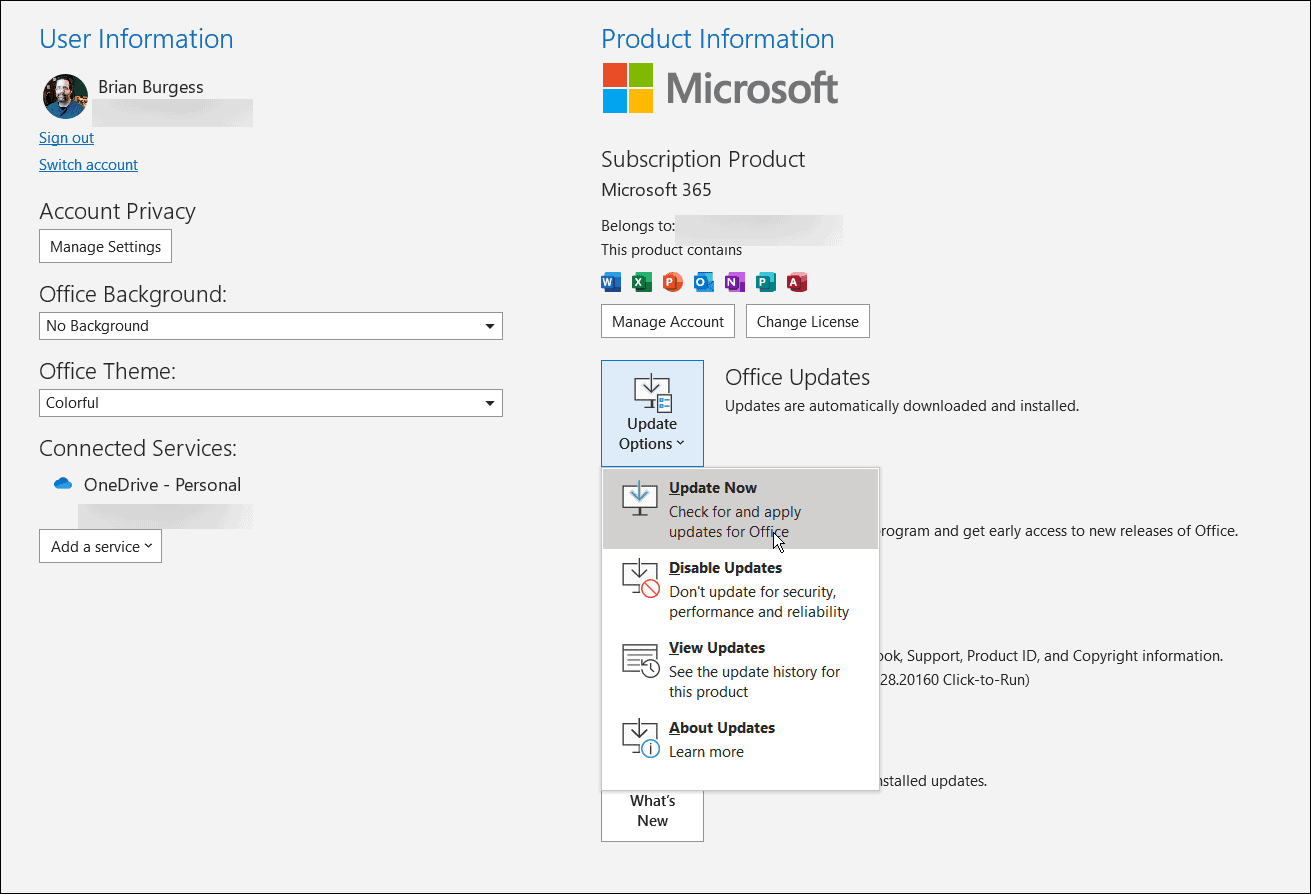Click the Sign out link
1311x894 pixels.
pos(66,137)
